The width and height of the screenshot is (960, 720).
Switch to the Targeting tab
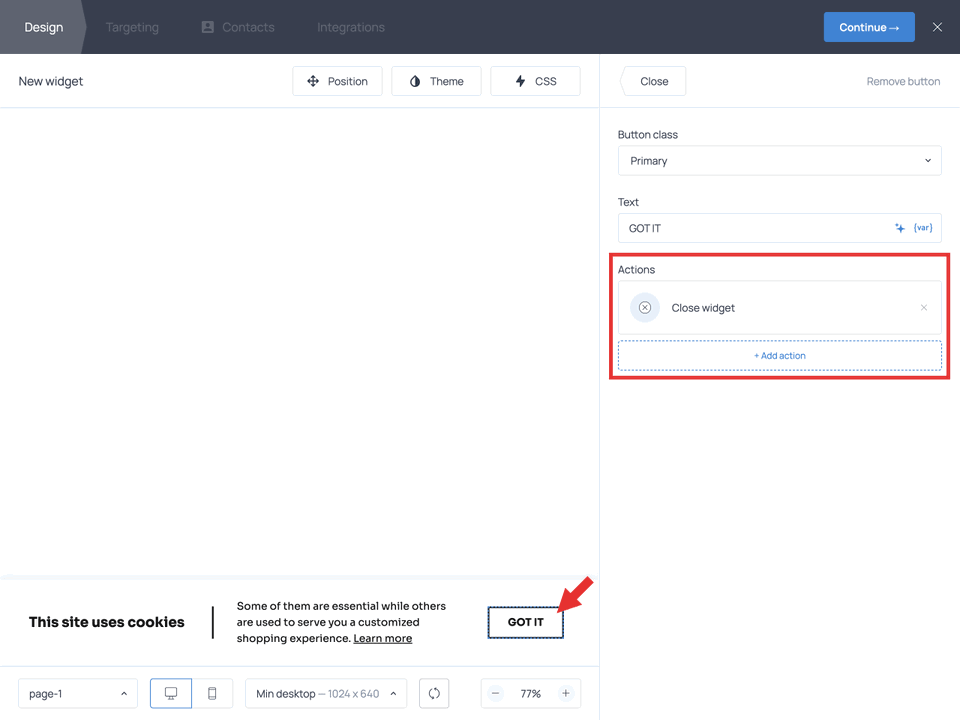click(x=131, y=27)
